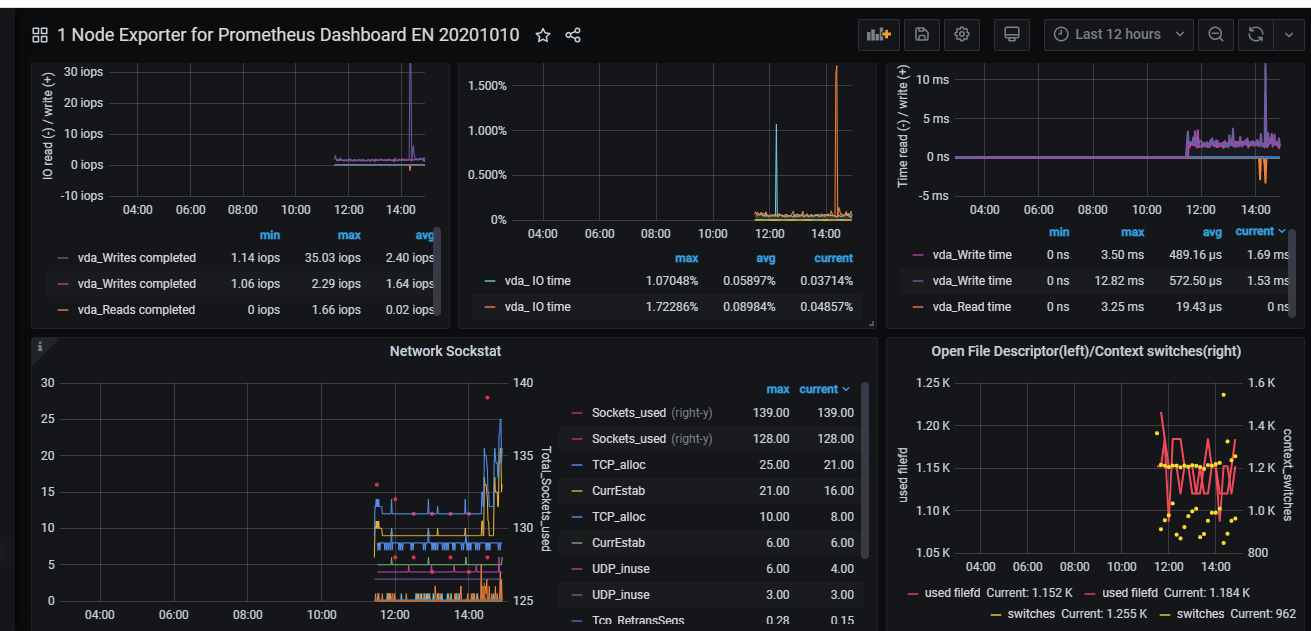Open the Last 12 hours time picker
This screenshot has height=631, width=1311.
point(1118,34)
